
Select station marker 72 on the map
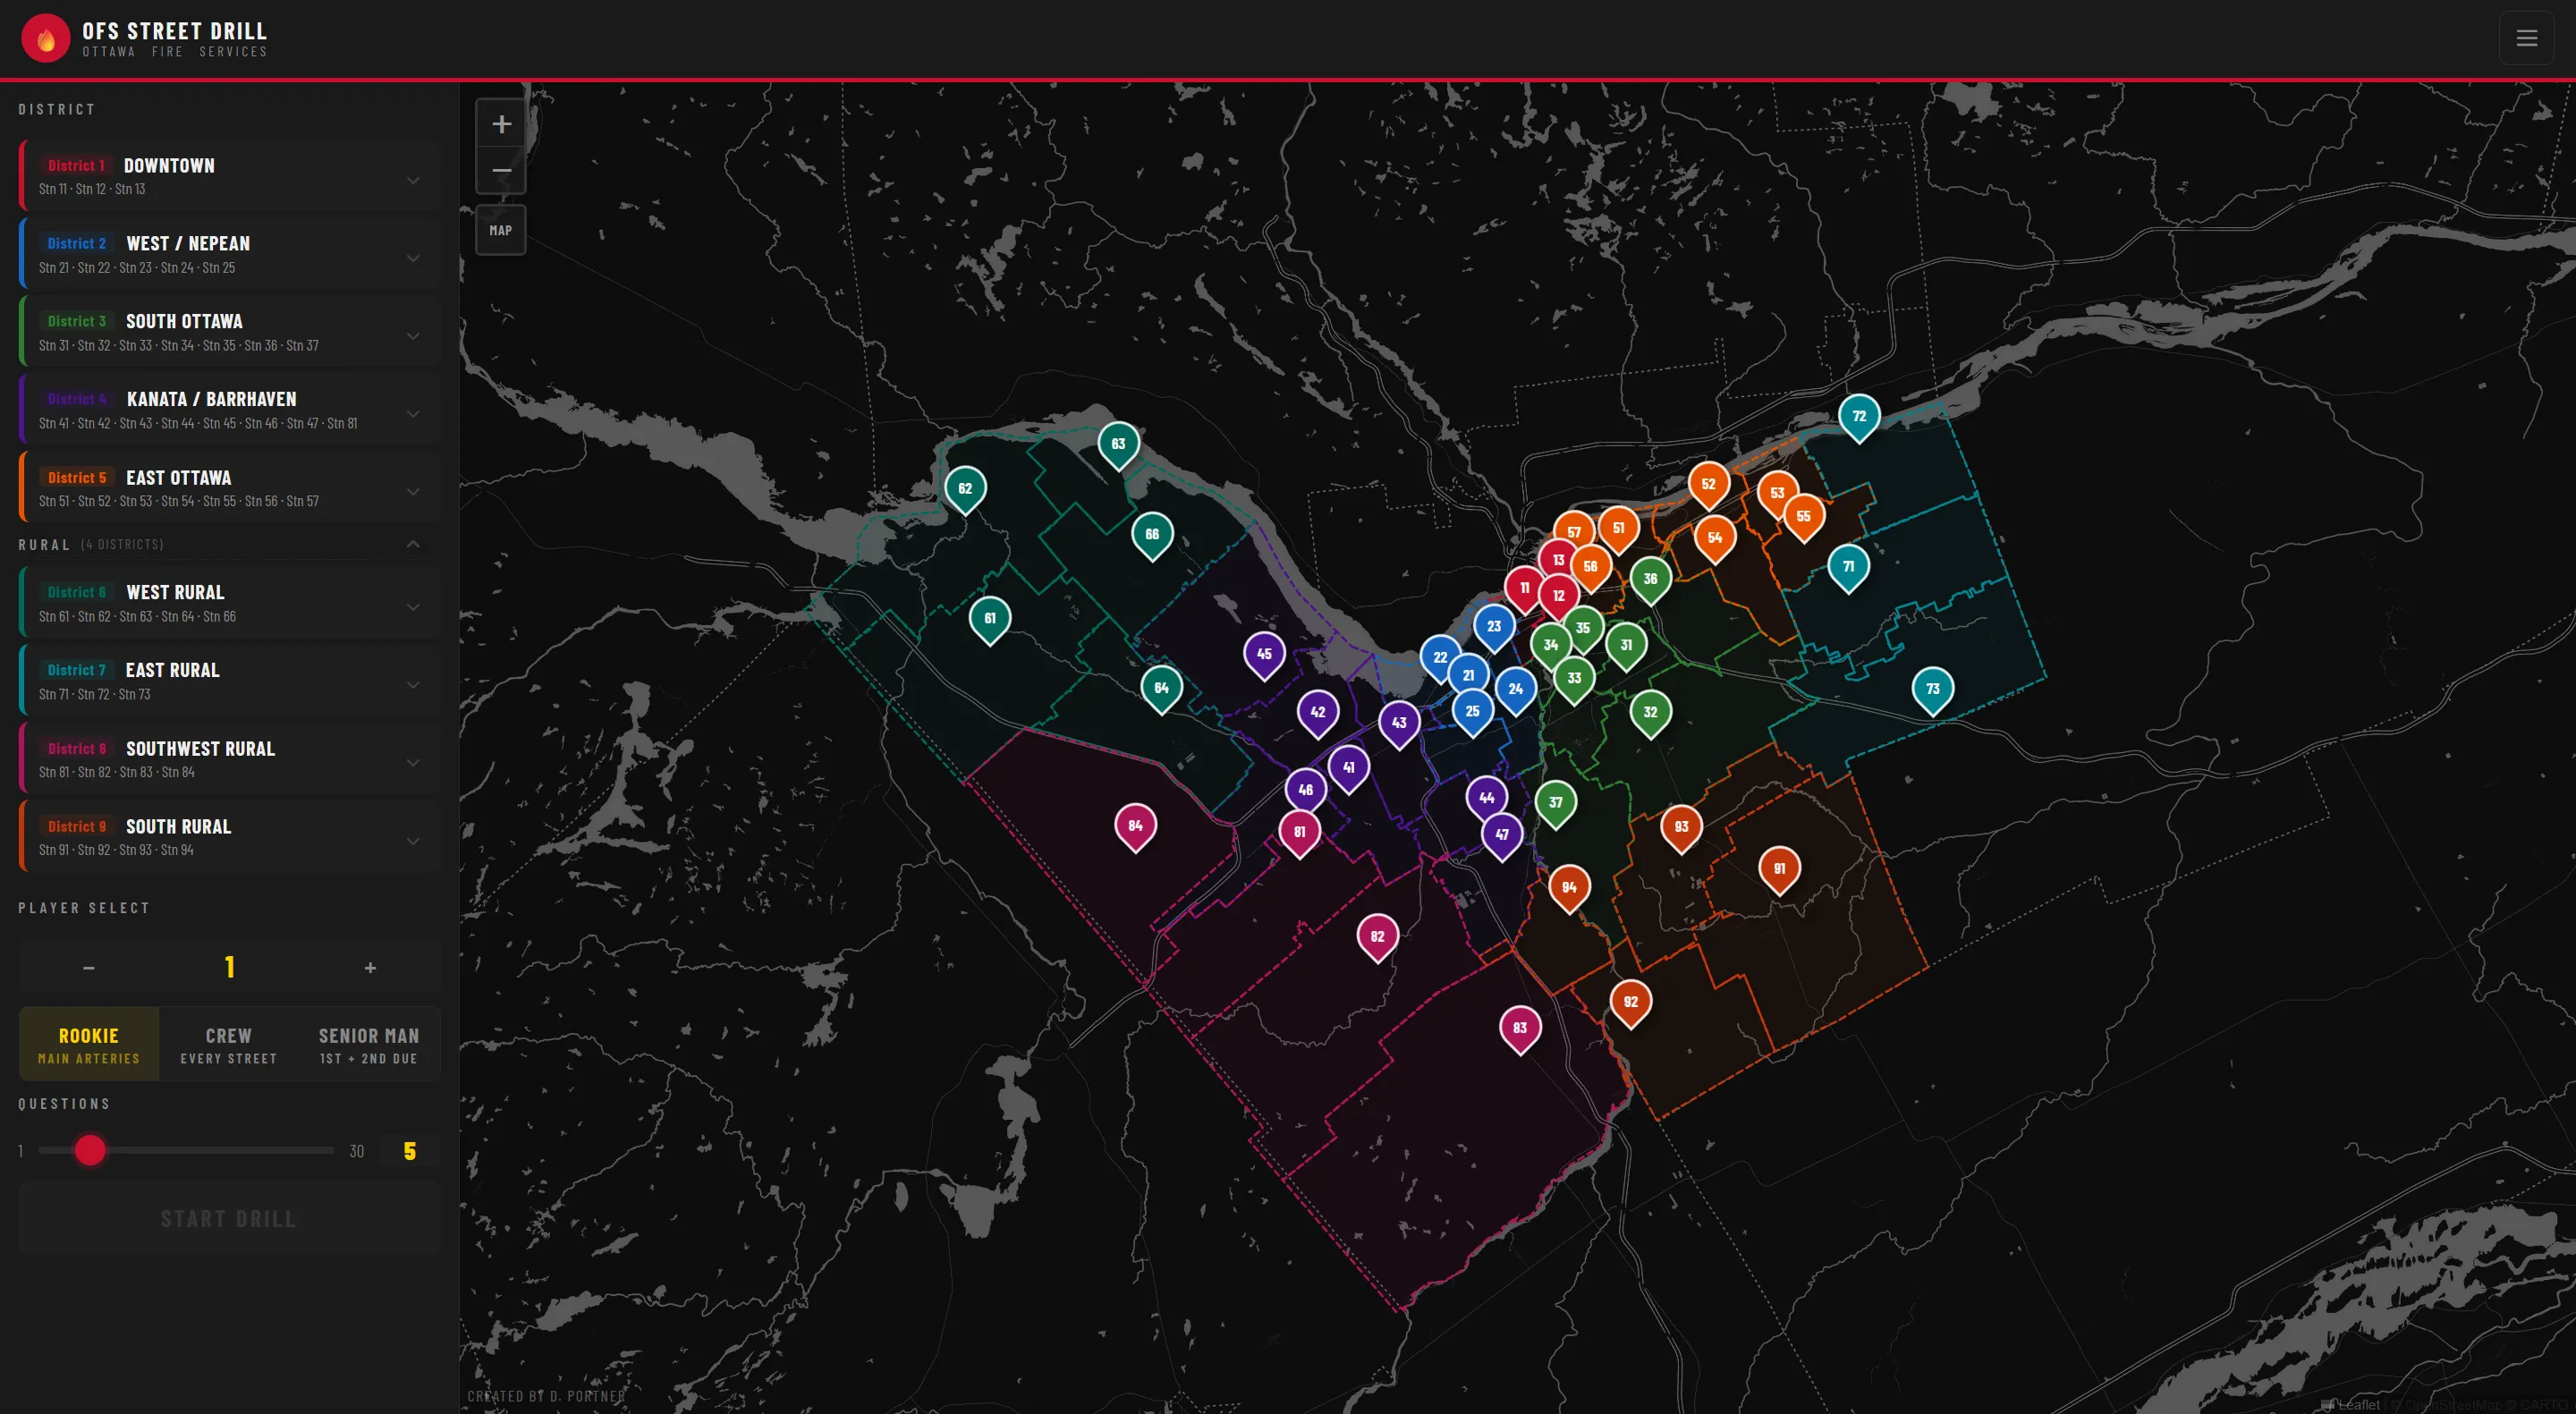(1859, 416)
